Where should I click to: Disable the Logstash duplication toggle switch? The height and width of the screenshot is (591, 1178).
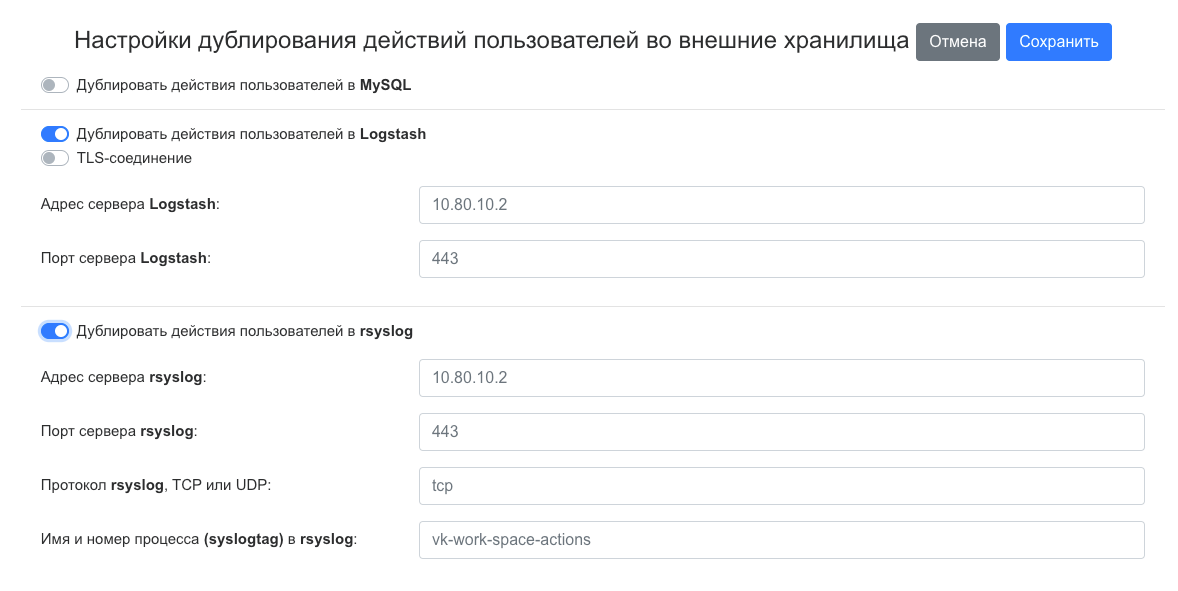55,134
